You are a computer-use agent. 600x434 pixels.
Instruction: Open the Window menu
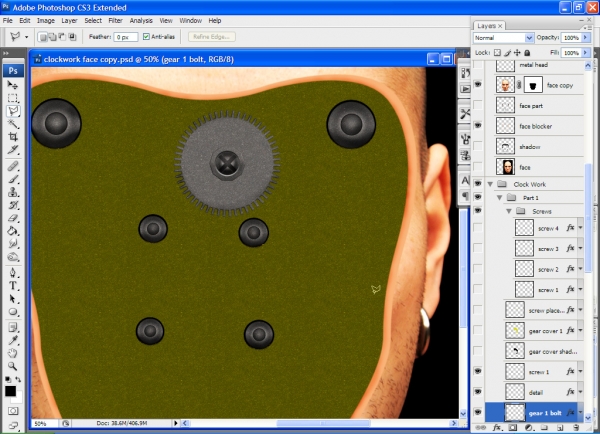coord(190,21)
